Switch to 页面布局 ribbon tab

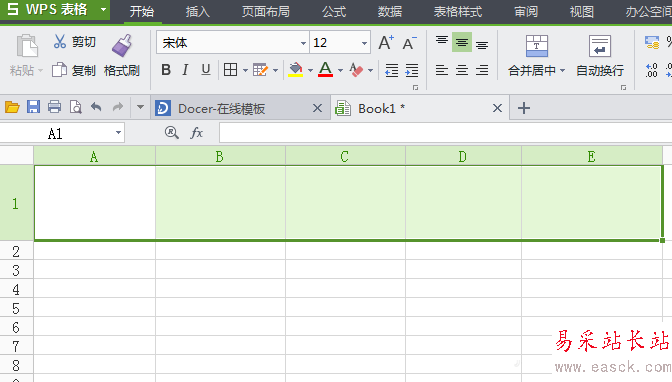[266, 12]
